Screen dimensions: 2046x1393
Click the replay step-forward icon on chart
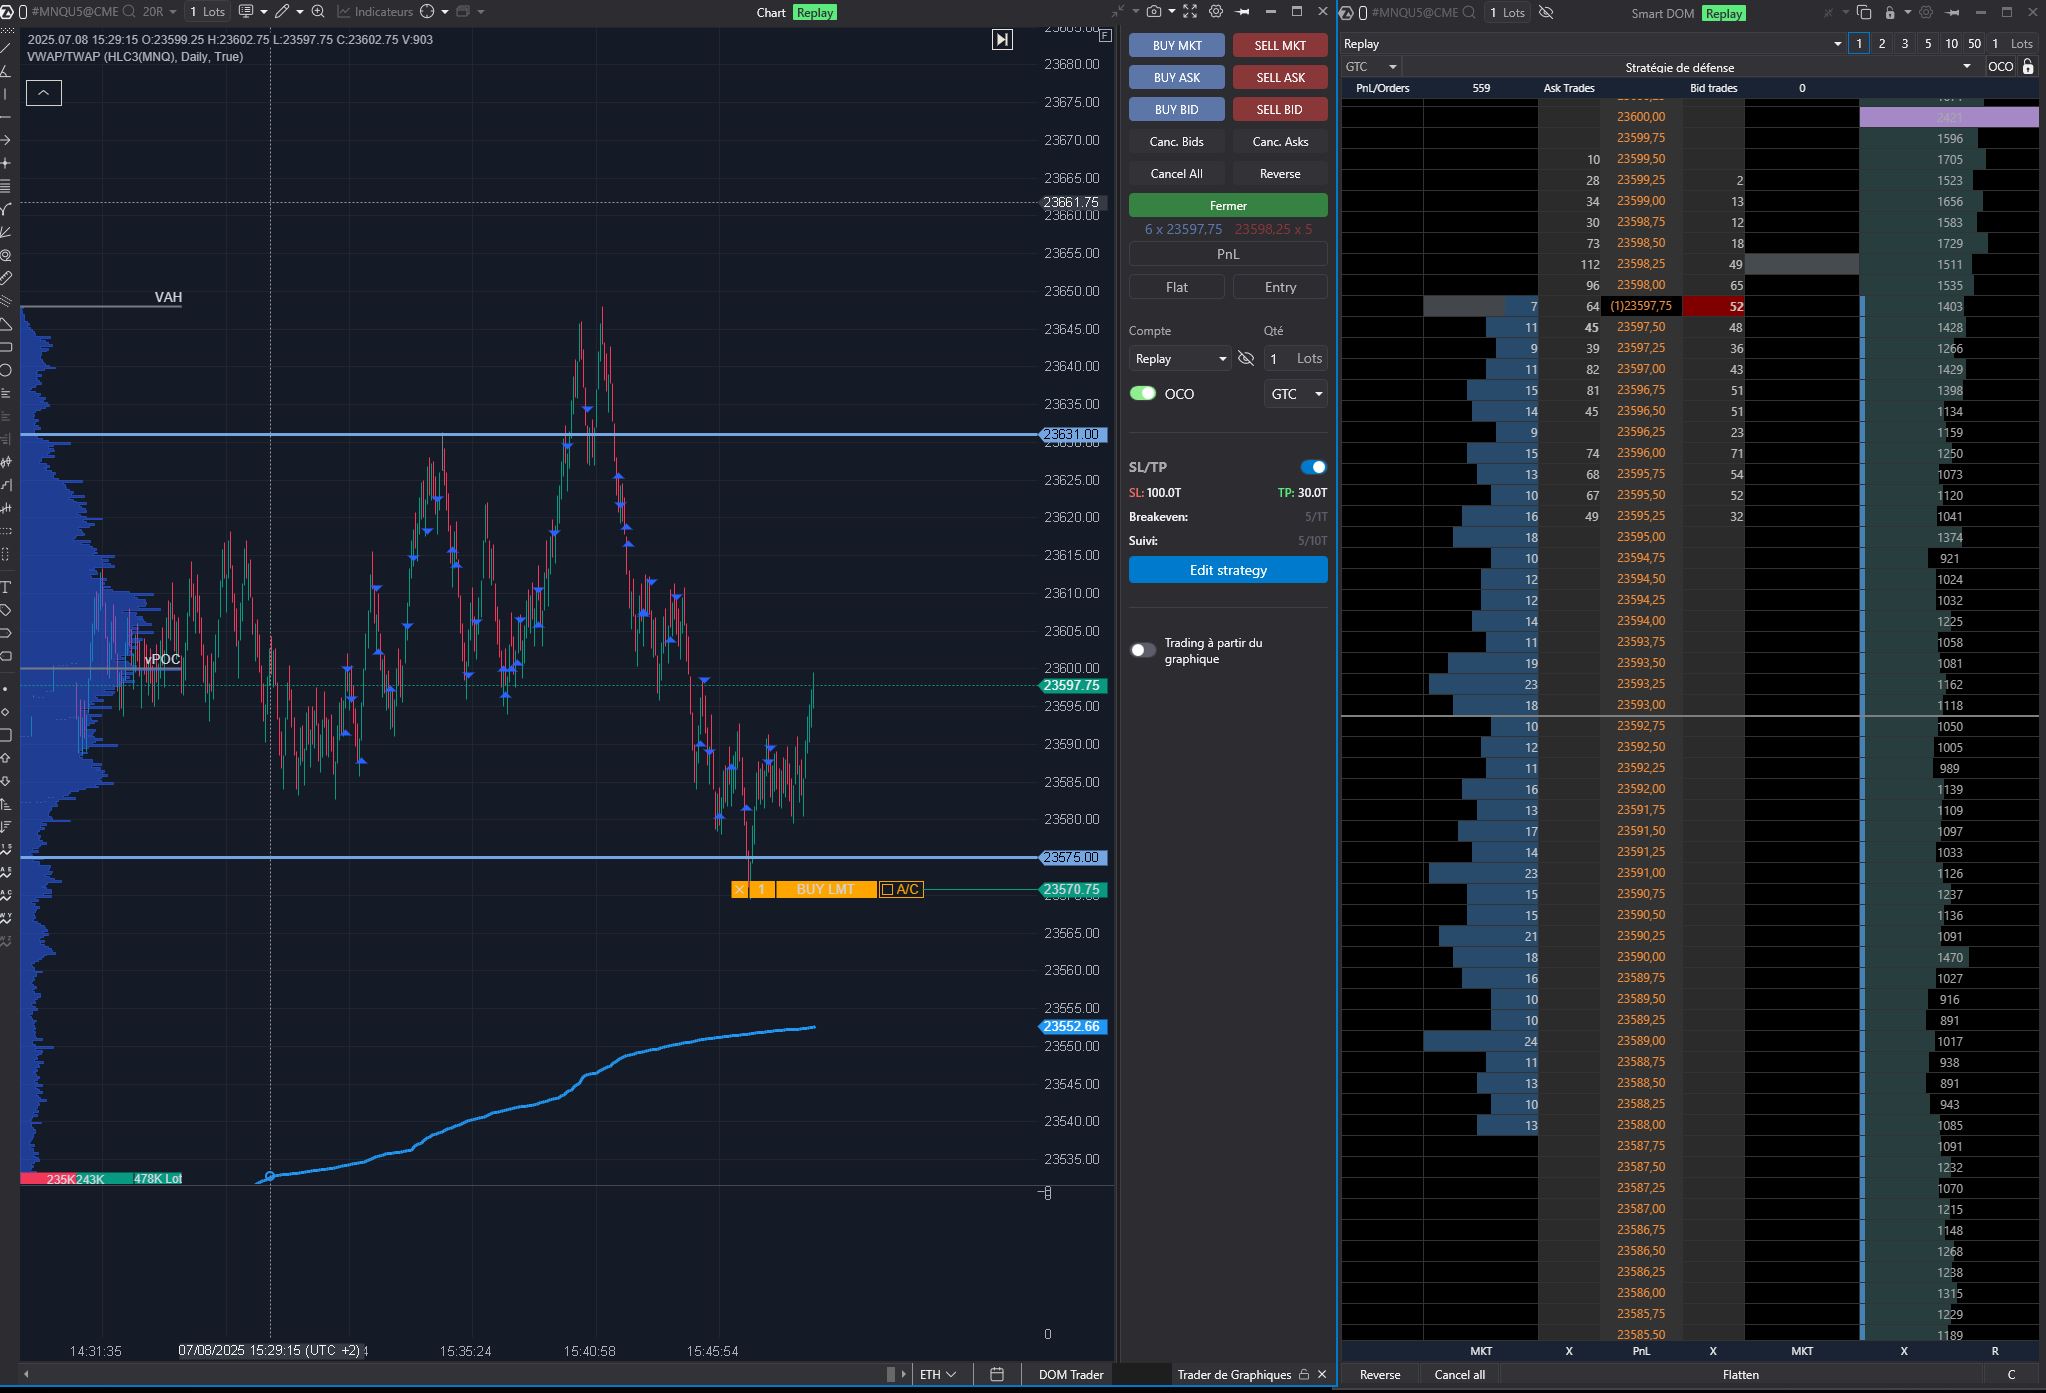click(1002, 39)
